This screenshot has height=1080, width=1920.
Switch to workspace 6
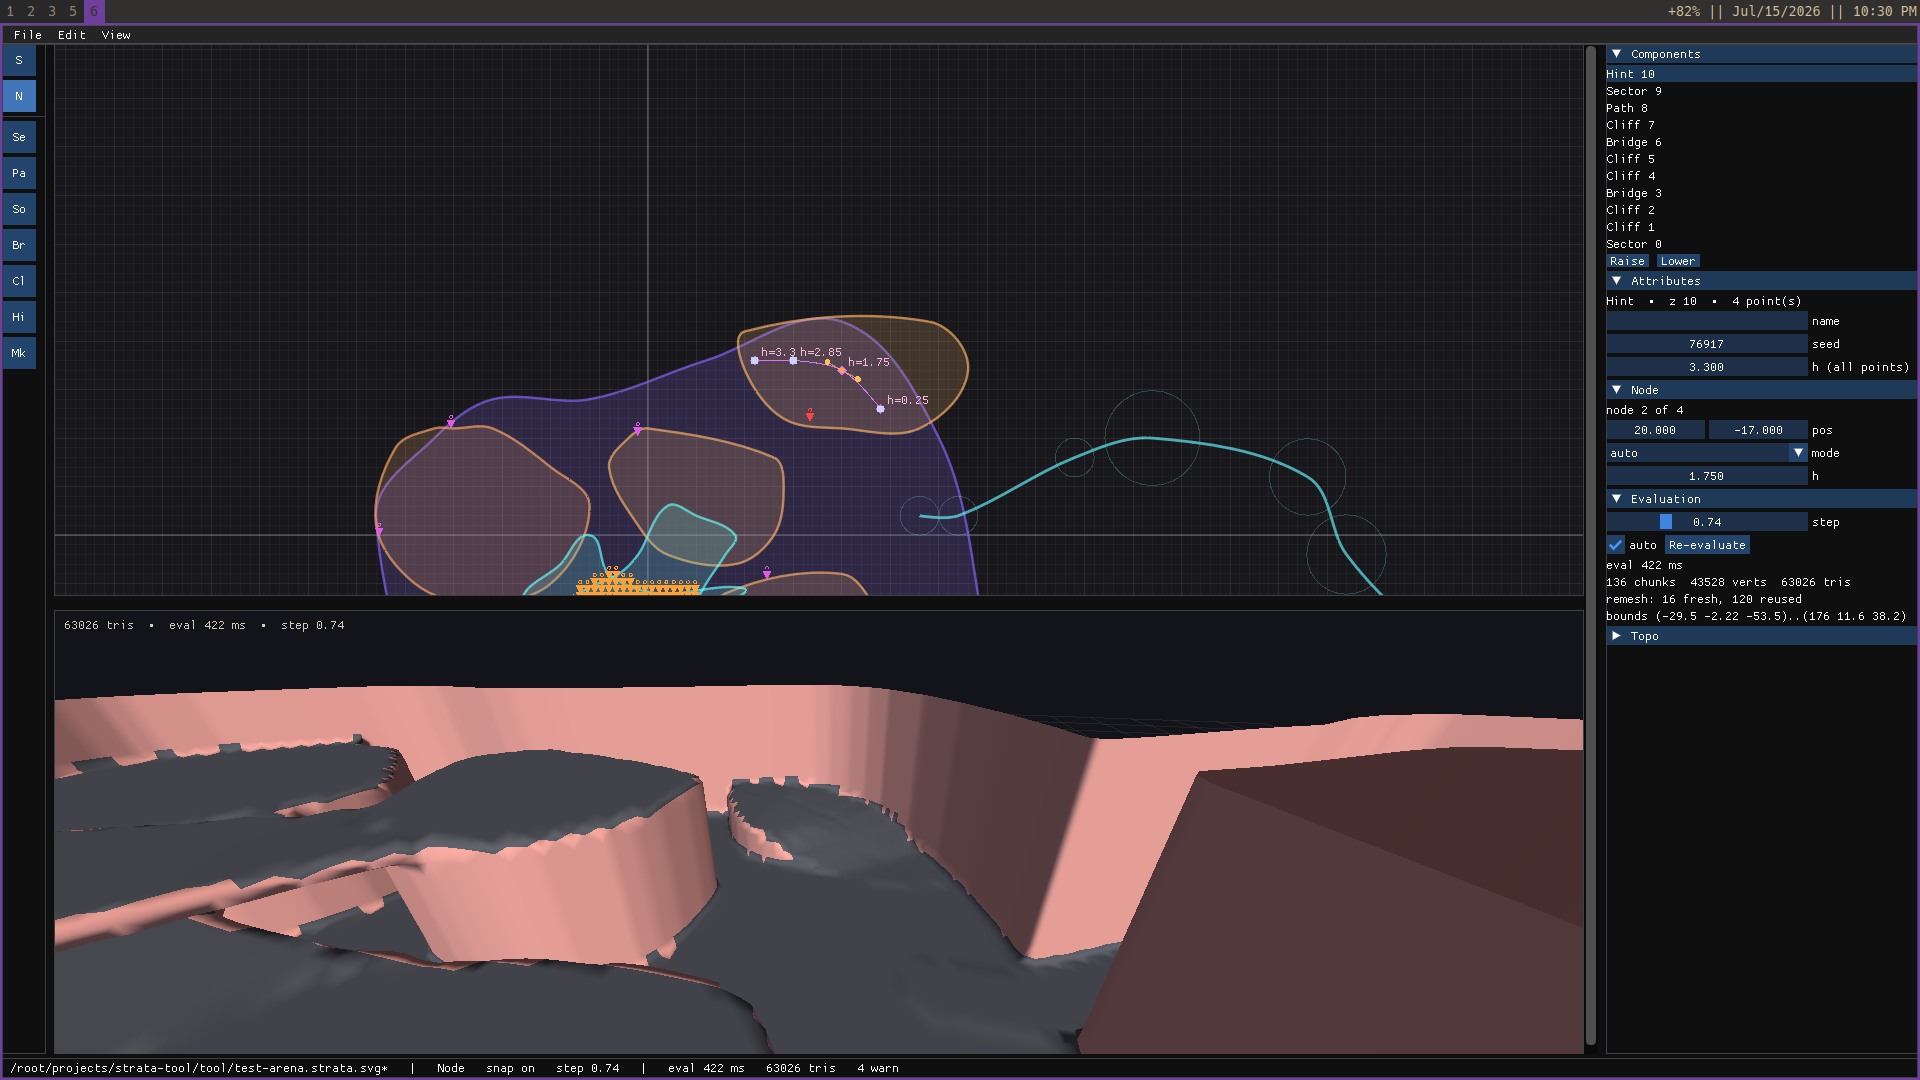[94, 11]
